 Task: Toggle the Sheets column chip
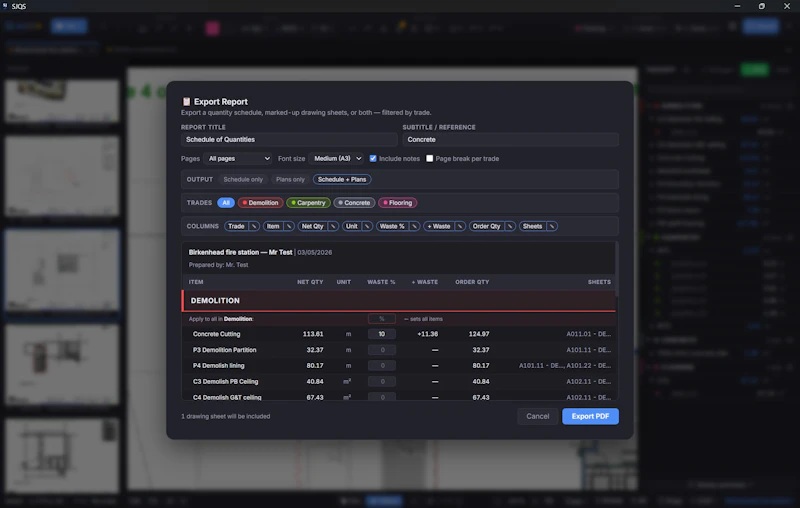click(532, 226)
